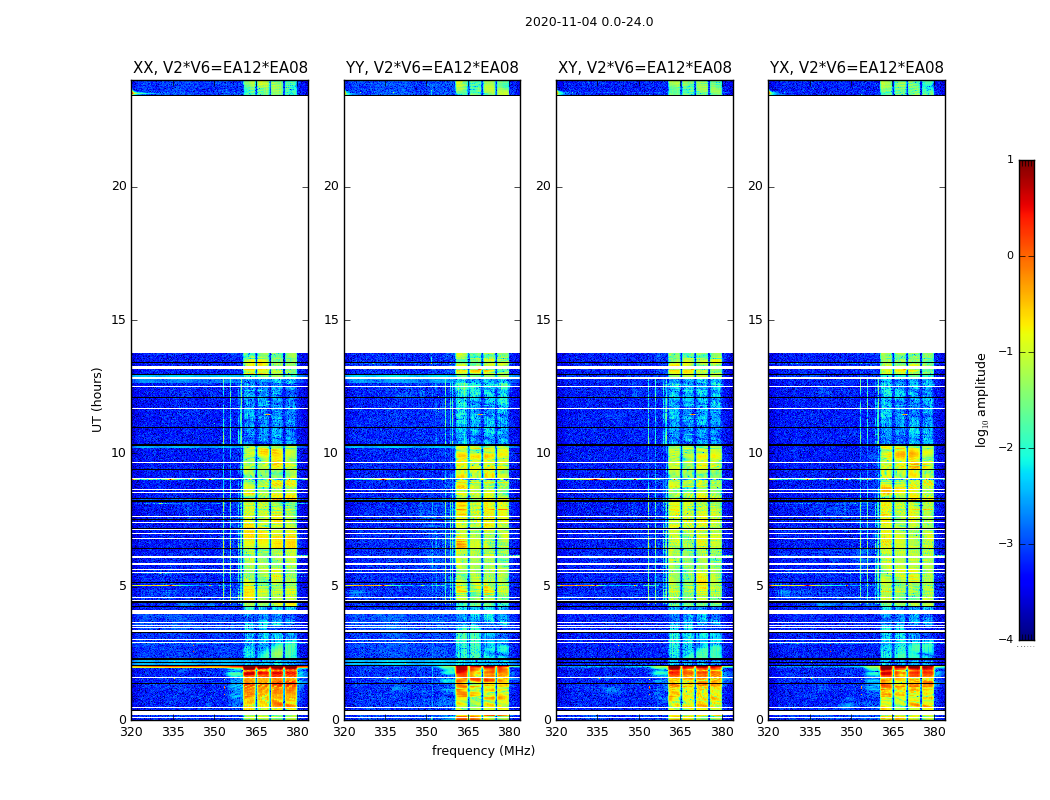
Task: Click the XX, V2*V6=EA12*EA08 panel title
Action: click(220, 68)
